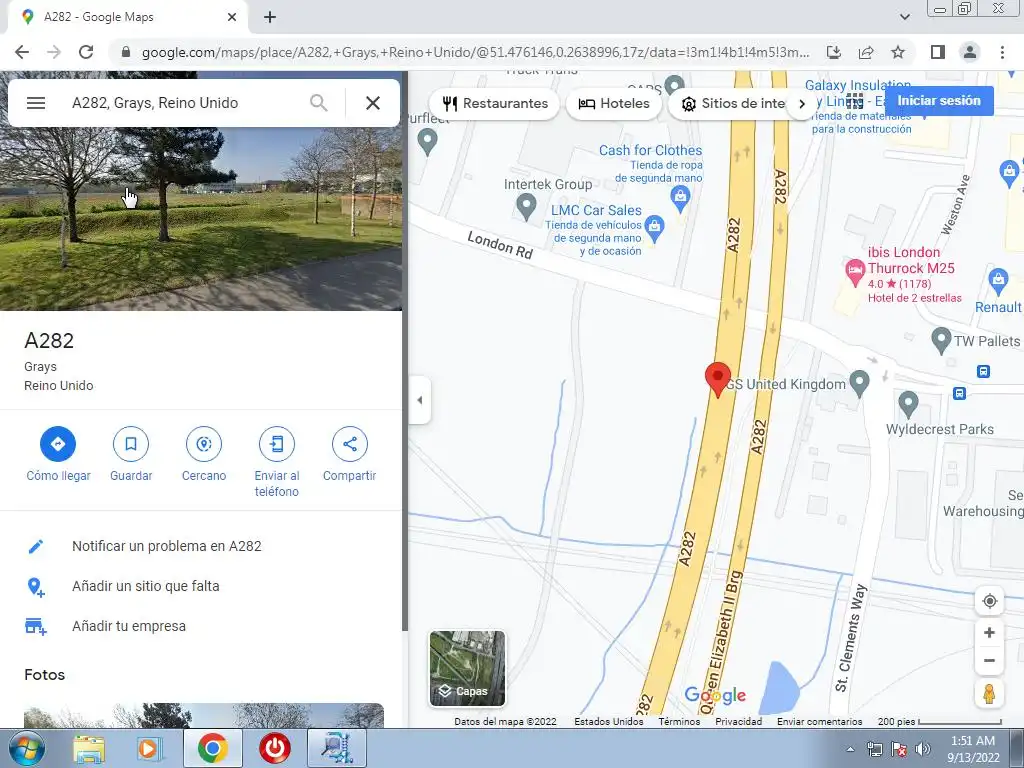Switch map layers via the Capas thumbnail

(467, 668)
